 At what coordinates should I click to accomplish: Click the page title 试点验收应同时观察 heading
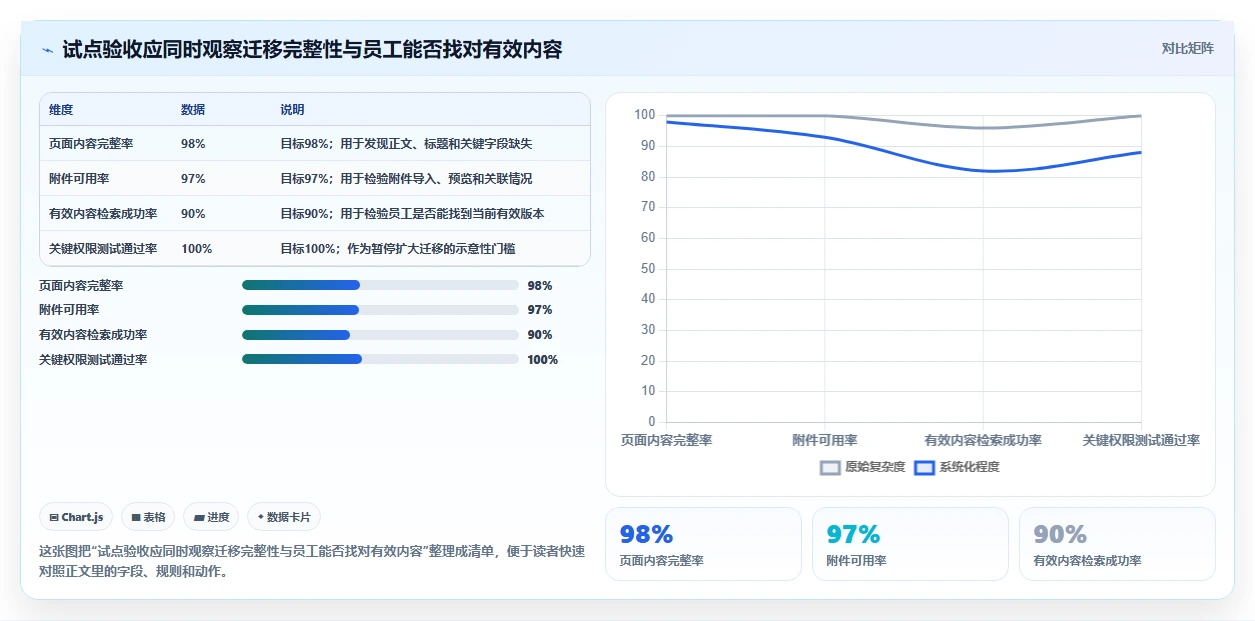[312, 49]
